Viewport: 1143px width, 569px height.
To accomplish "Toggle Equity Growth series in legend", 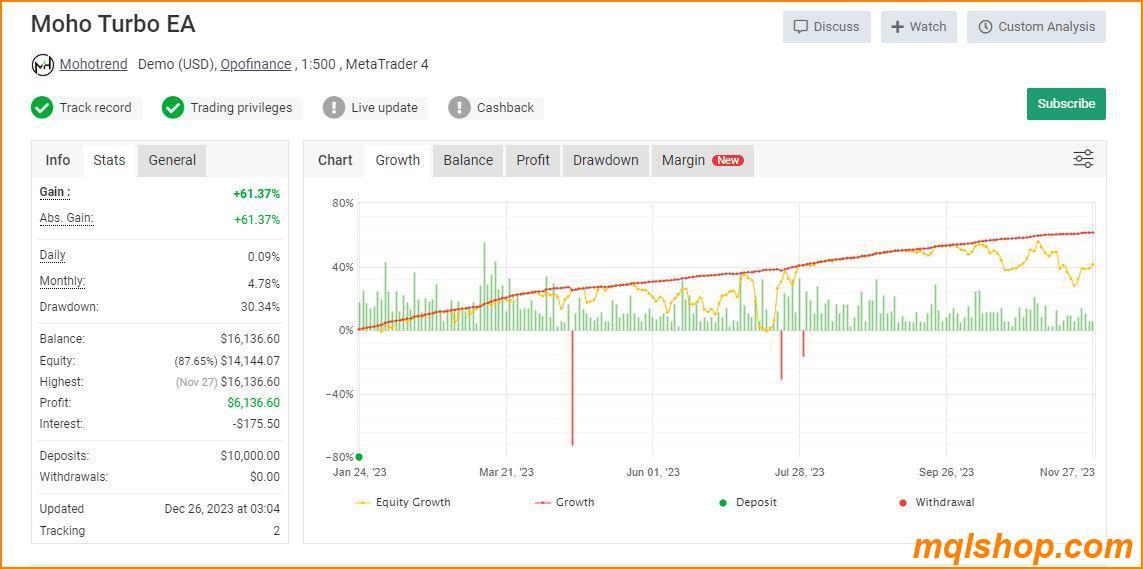I will (403, 502).
